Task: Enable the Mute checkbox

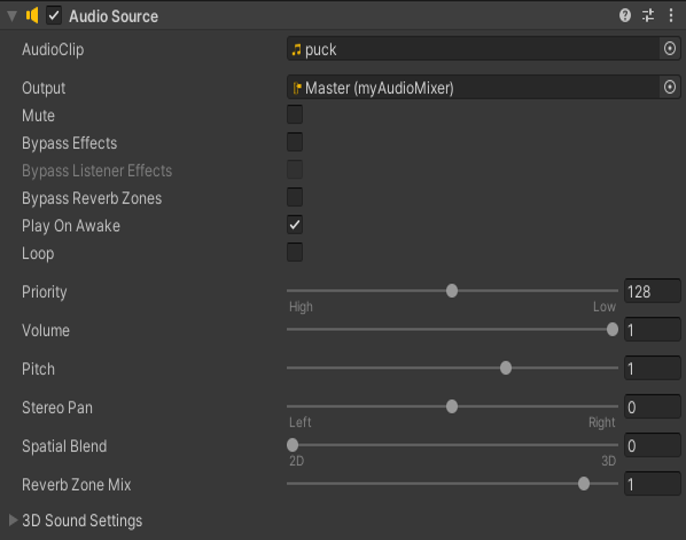Action: coord(295,115)
